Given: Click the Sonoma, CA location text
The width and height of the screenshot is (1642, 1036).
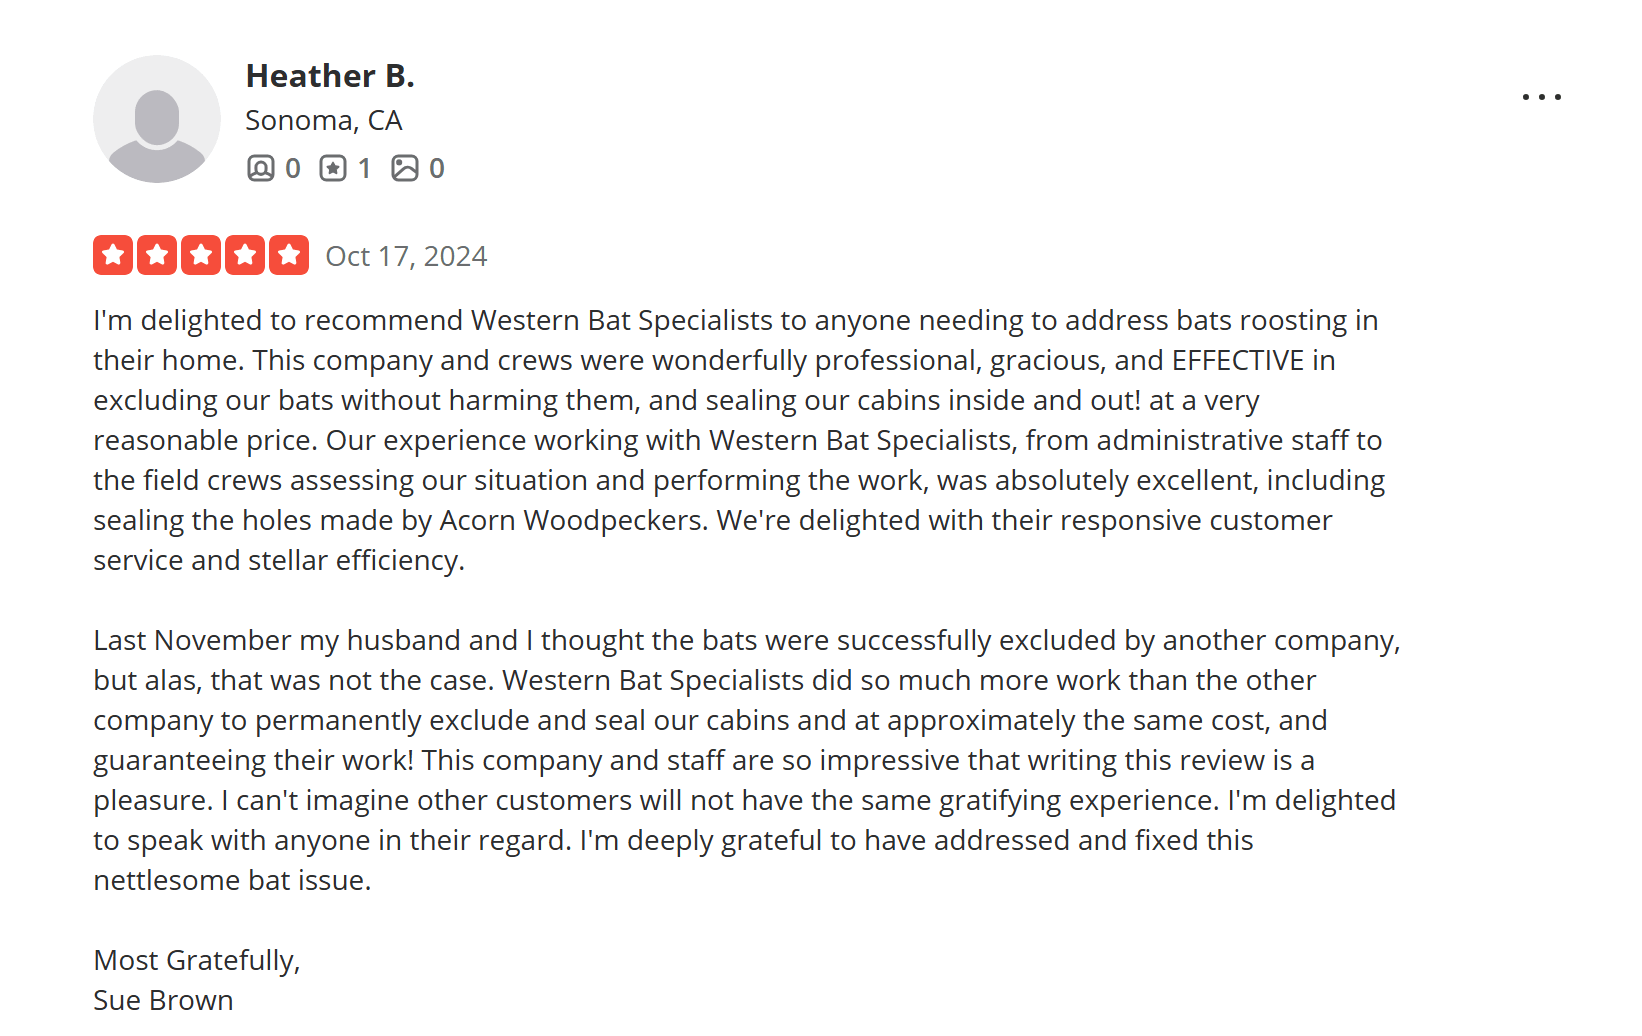Looking at the screenshot, I should click(323, 120).
